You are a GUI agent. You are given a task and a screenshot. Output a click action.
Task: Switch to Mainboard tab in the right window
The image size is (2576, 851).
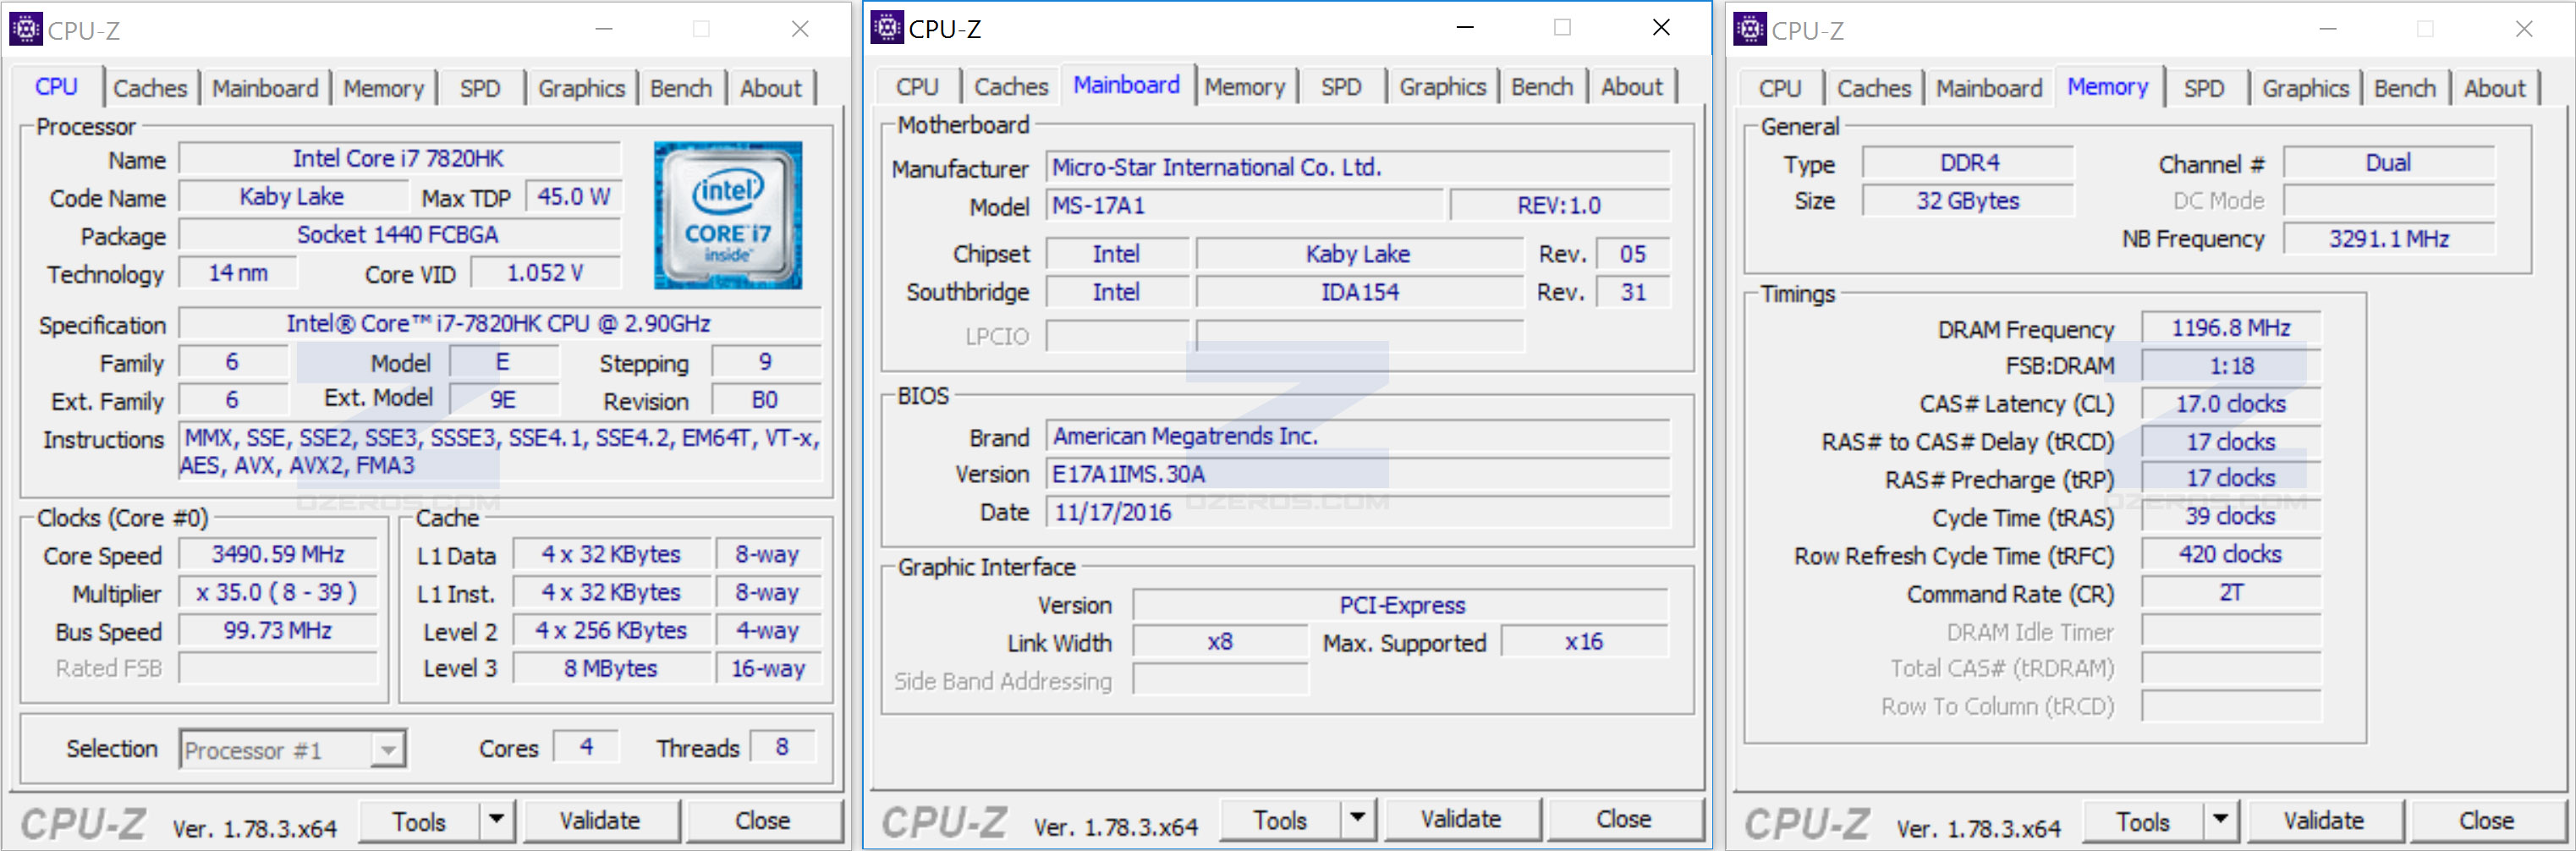click(1989, 88)
